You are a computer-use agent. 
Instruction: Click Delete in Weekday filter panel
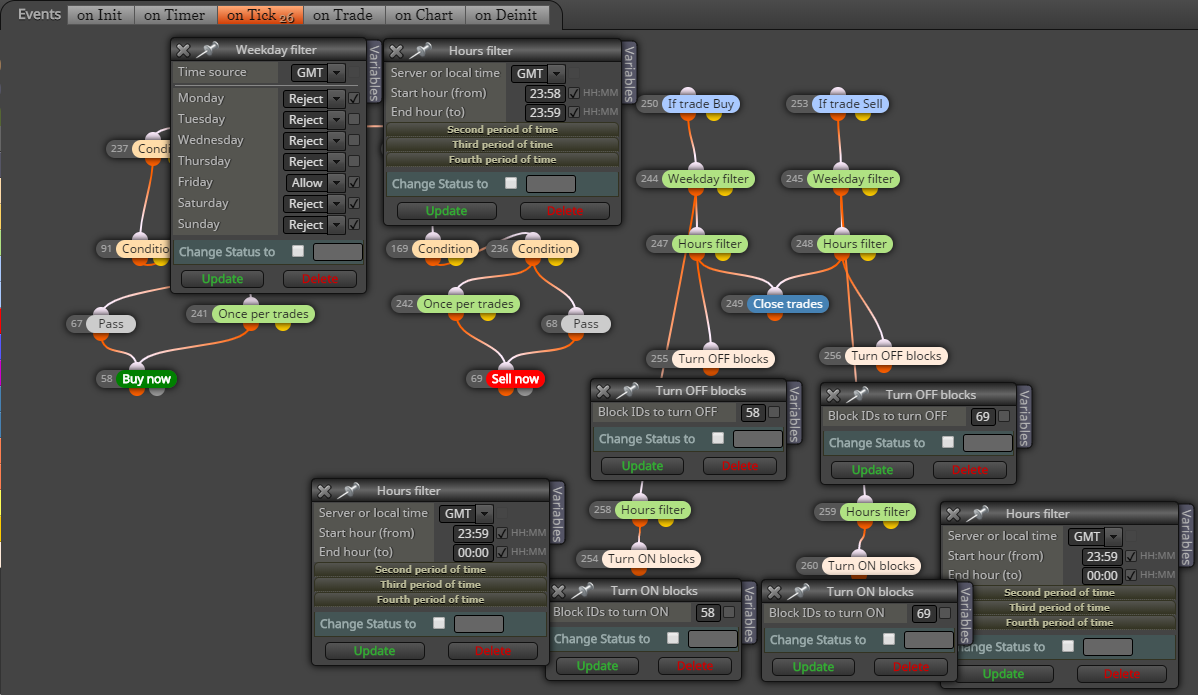pyautogui.click(x=320, y=279)
